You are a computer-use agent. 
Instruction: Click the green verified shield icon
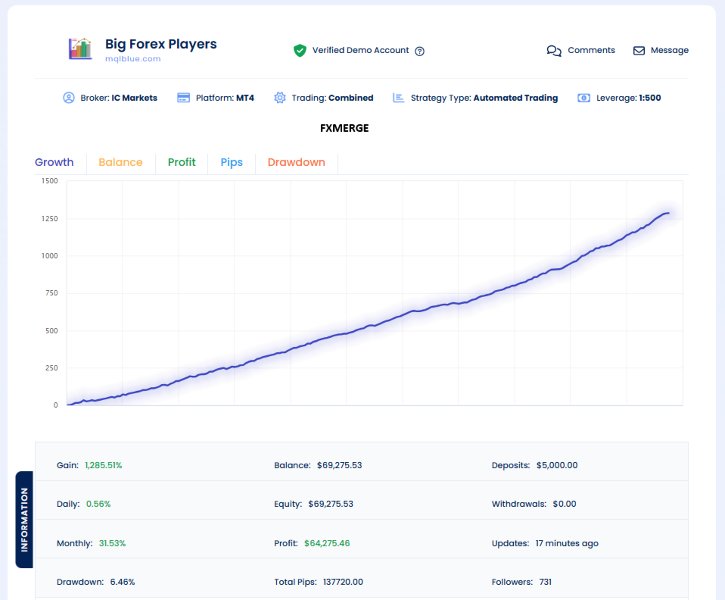click(299, 50)
